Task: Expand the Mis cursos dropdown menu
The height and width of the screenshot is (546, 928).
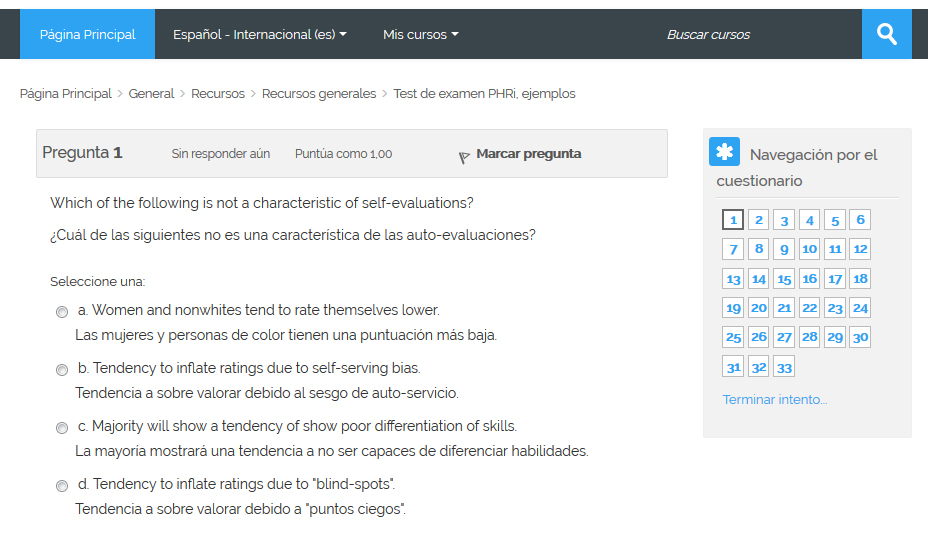Action: pyautogui.click(x=420, y=34)
